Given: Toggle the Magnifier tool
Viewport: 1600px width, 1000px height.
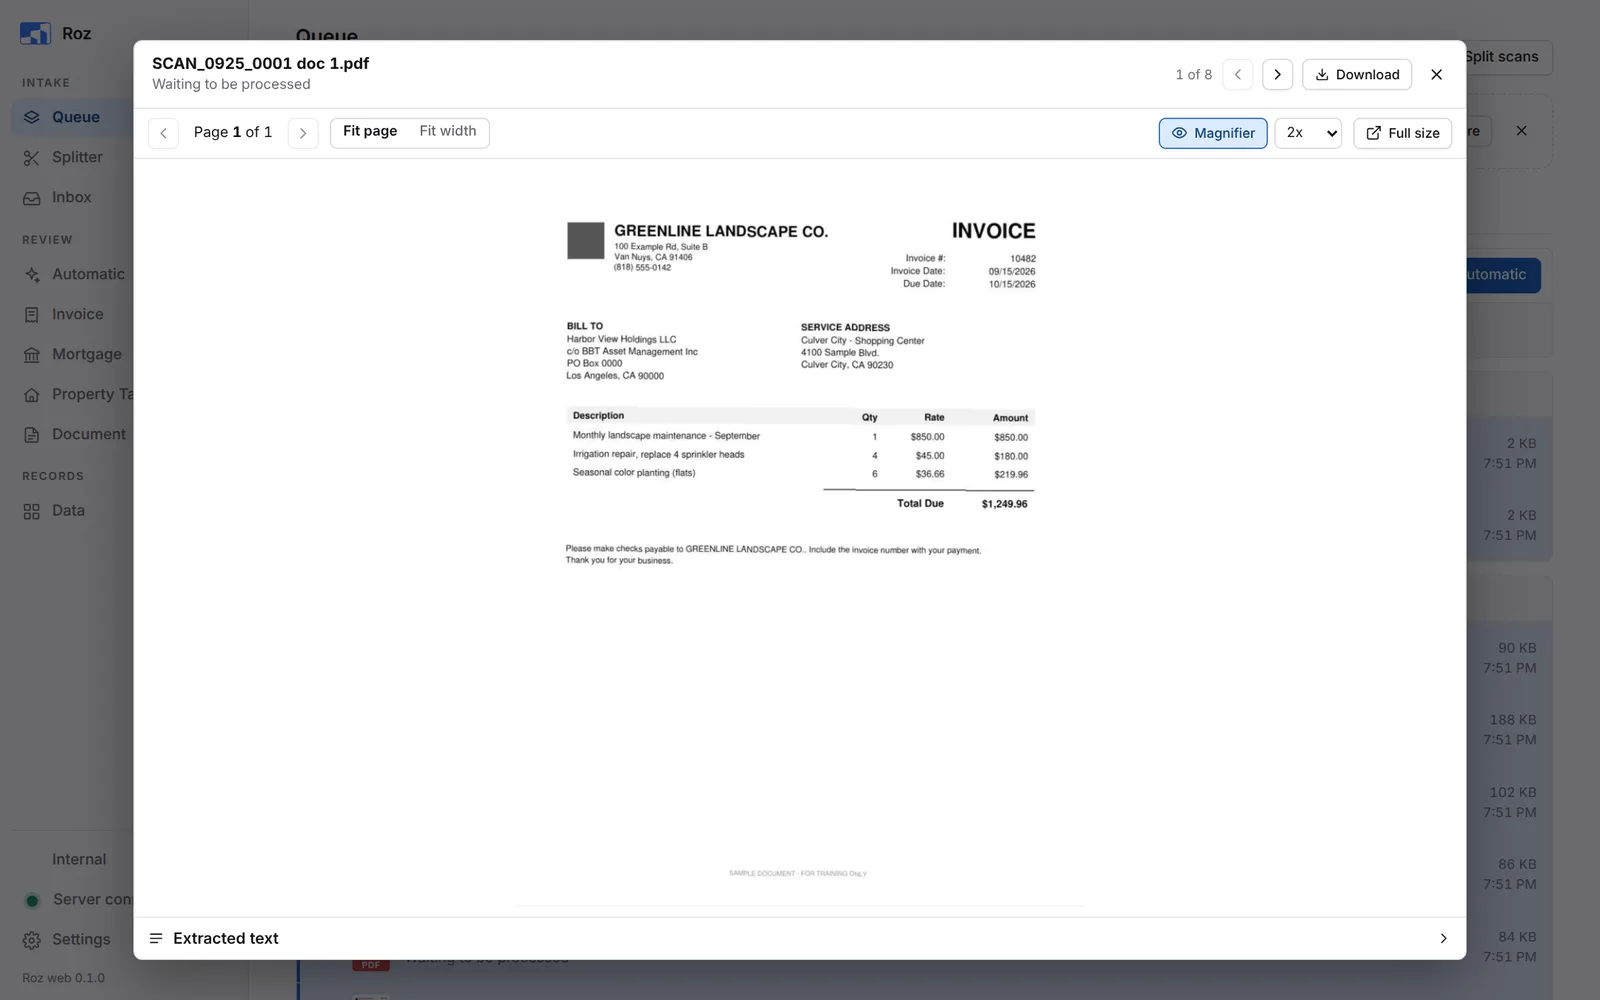Looking at the screenshot, I should tap(1213, 133).
